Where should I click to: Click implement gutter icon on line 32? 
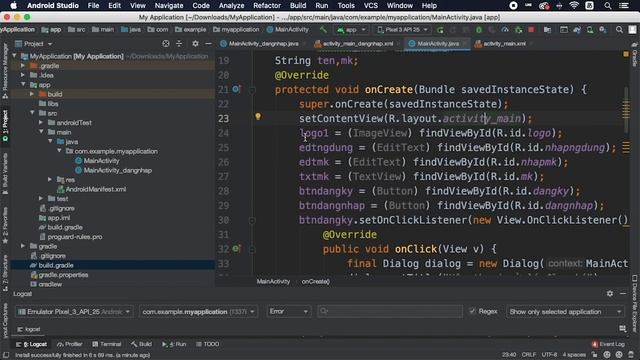[236, 248]
